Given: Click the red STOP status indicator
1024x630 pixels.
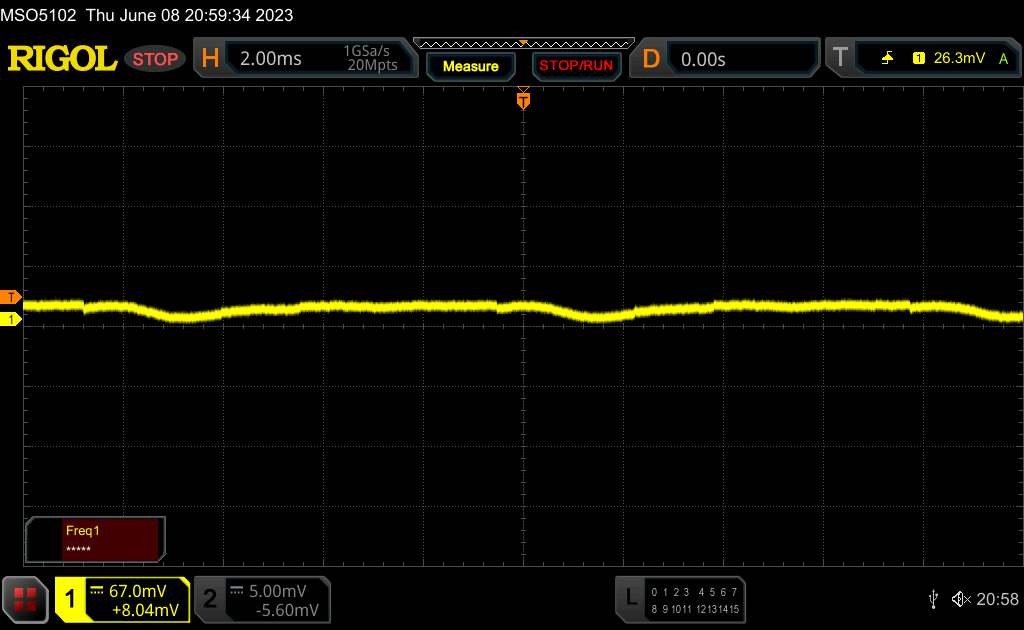Looking at the screenshot, I should tap(156, 59).
